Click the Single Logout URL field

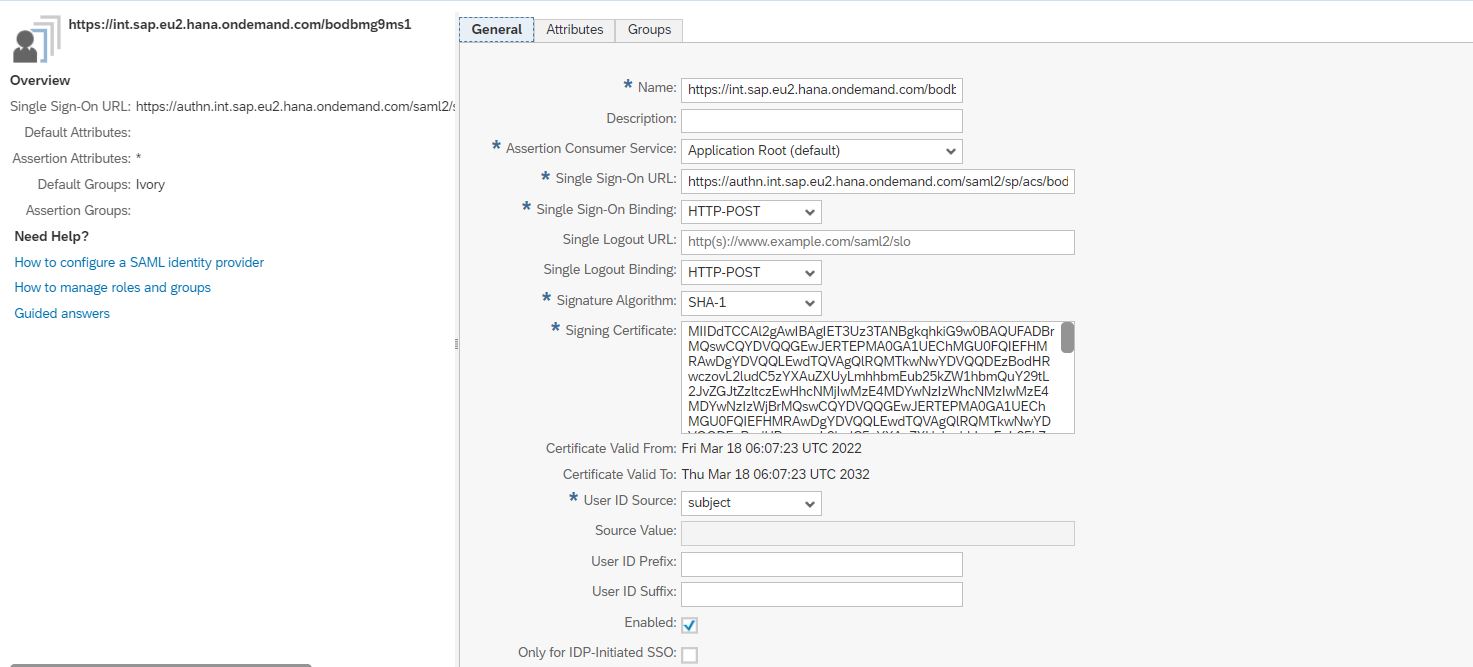point(877,242)
